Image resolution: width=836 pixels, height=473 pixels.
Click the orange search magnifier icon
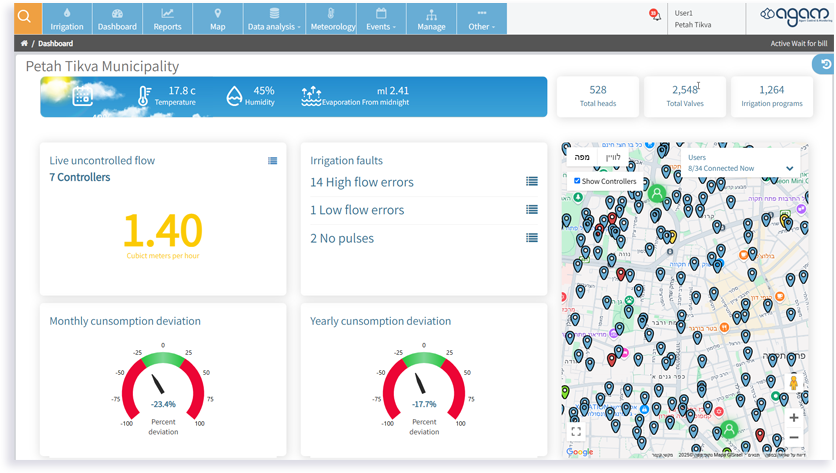(x=24, y=17)
